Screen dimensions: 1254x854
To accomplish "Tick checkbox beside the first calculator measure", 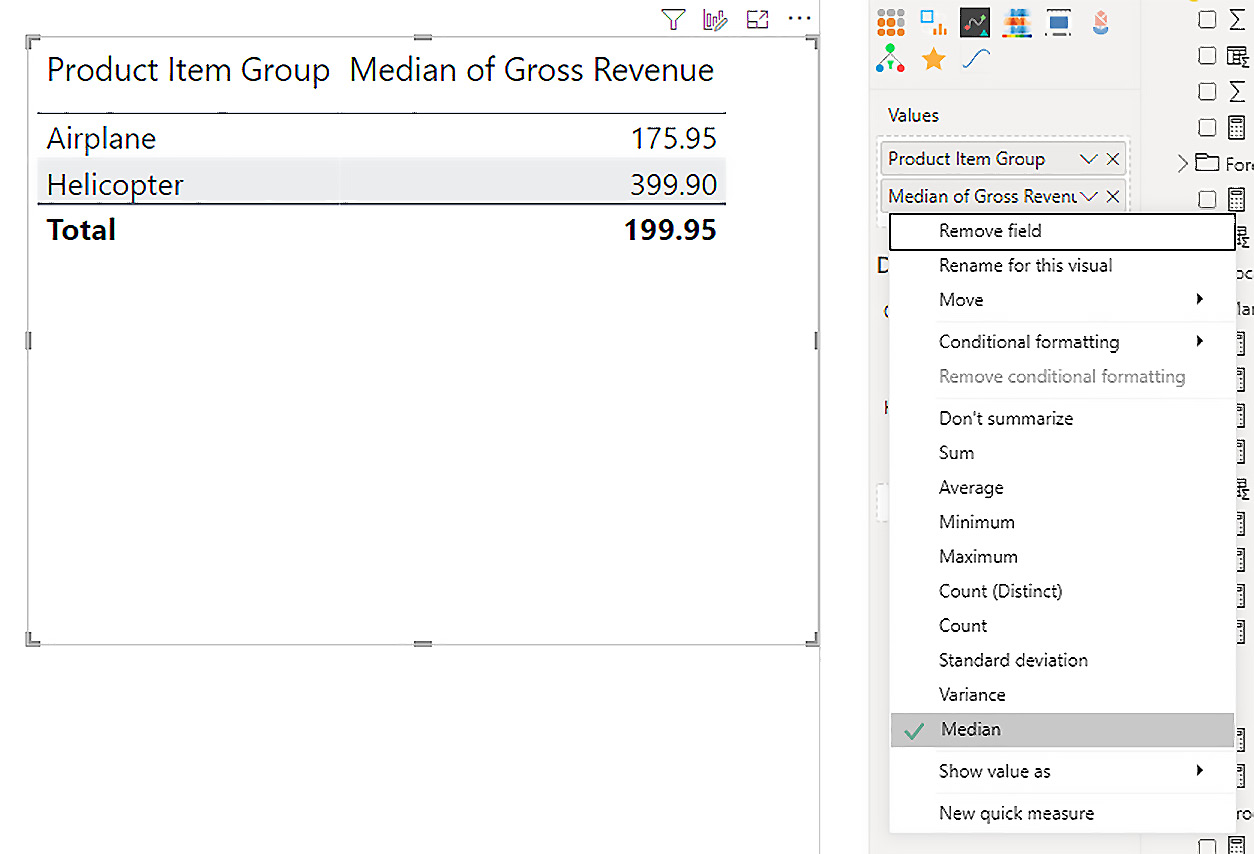I will (x=1208, y=127).
